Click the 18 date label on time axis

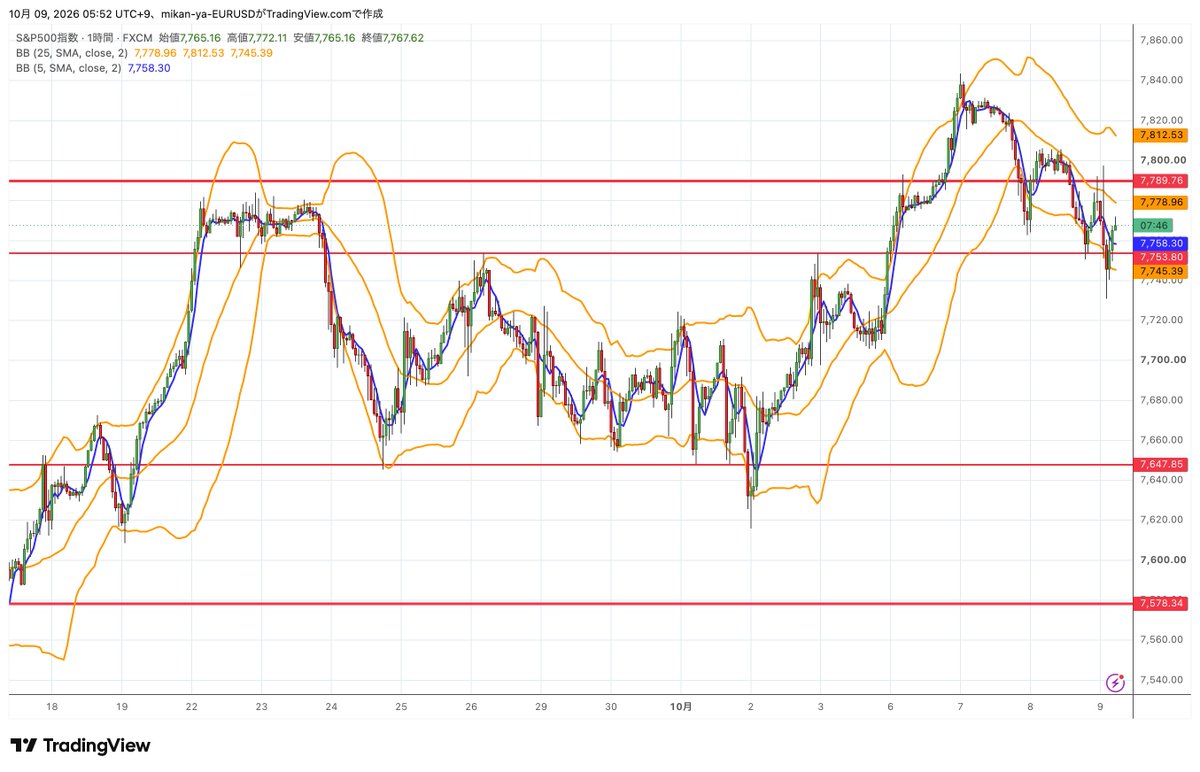pyautogui.click(x=52, y=706)
